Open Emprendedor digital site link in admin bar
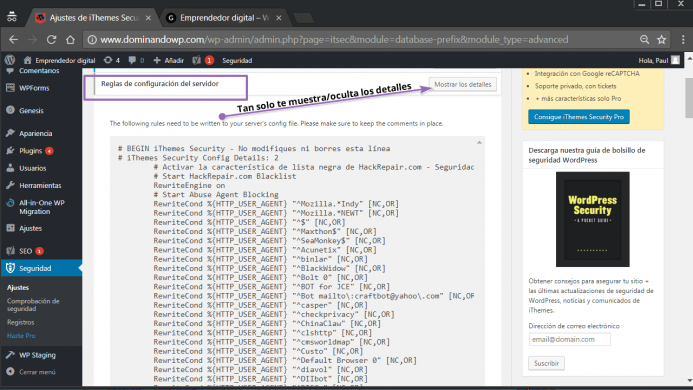Viewport: 693px width, 390px height. pyautogui.click(x=59, y=60)
